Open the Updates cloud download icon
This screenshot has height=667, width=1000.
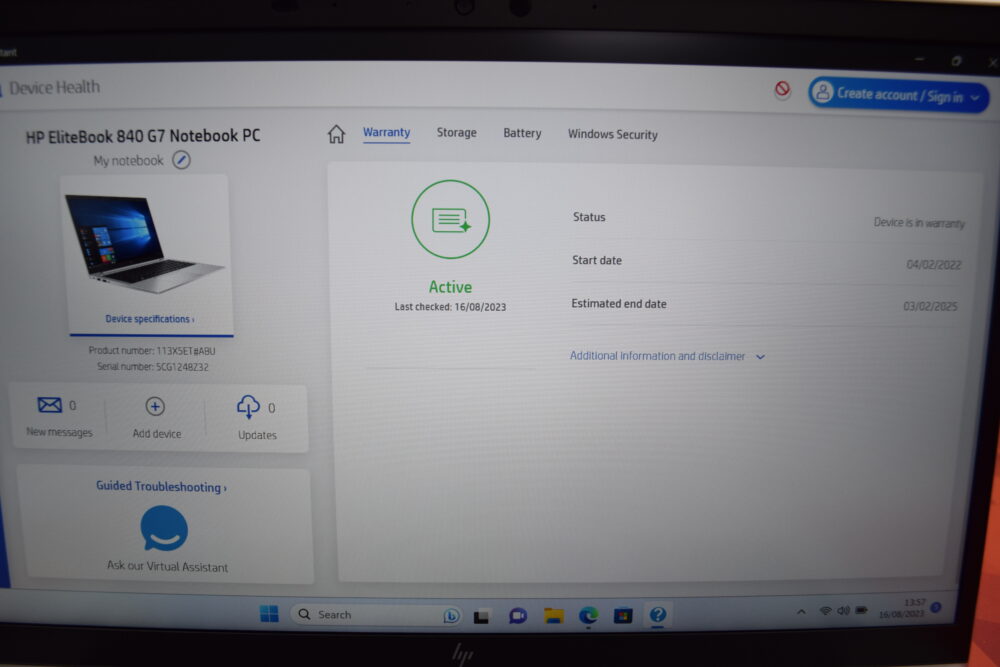click(248, 406)
